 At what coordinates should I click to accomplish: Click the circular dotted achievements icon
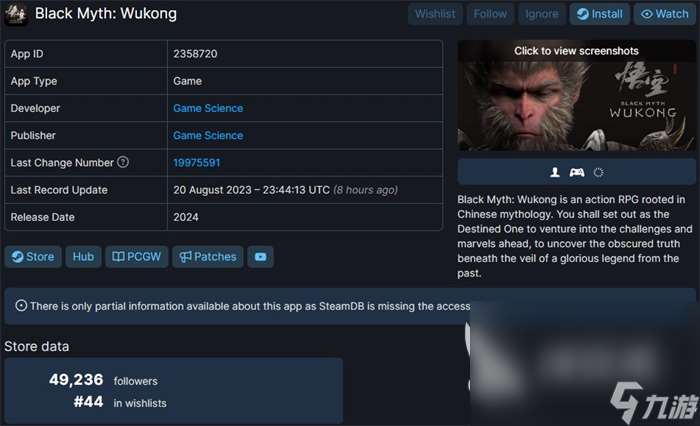click(x=598, y=172)
